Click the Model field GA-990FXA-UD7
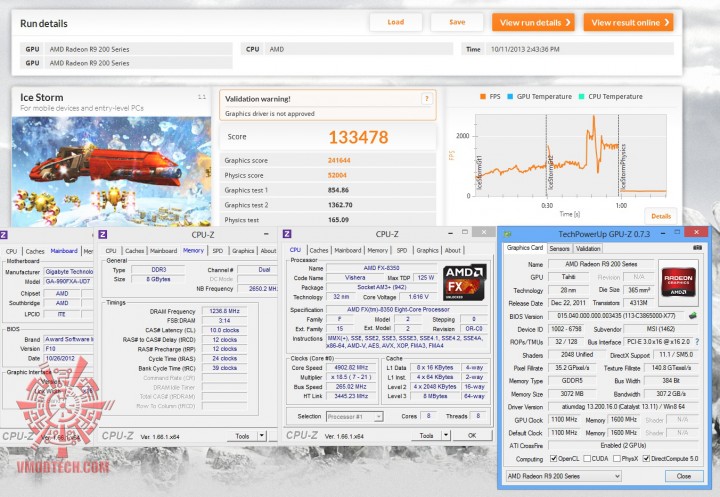The width and height of the screenshot is (720, 497). (68, 281)
